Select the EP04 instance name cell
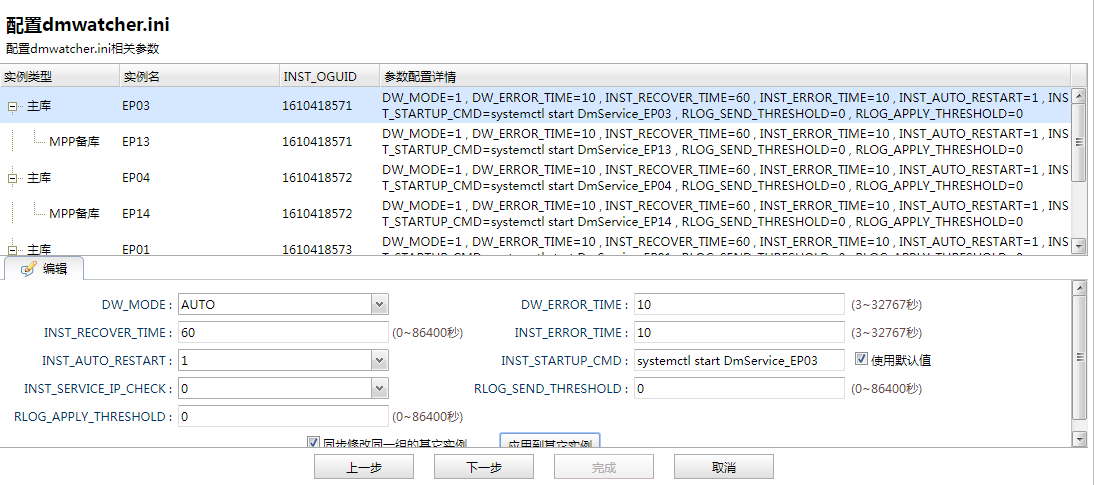1094x485 pixels. (136, 178)
